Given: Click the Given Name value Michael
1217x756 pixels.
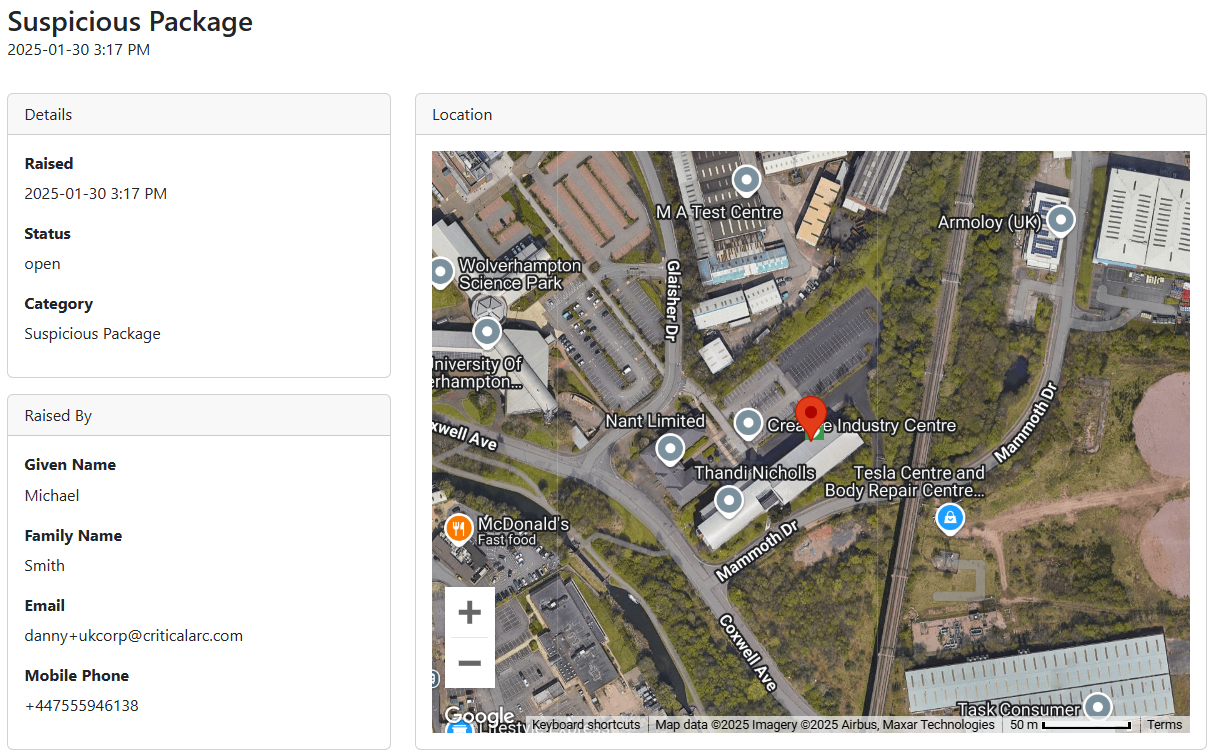Looking at the screenshot, I should 52,496.
